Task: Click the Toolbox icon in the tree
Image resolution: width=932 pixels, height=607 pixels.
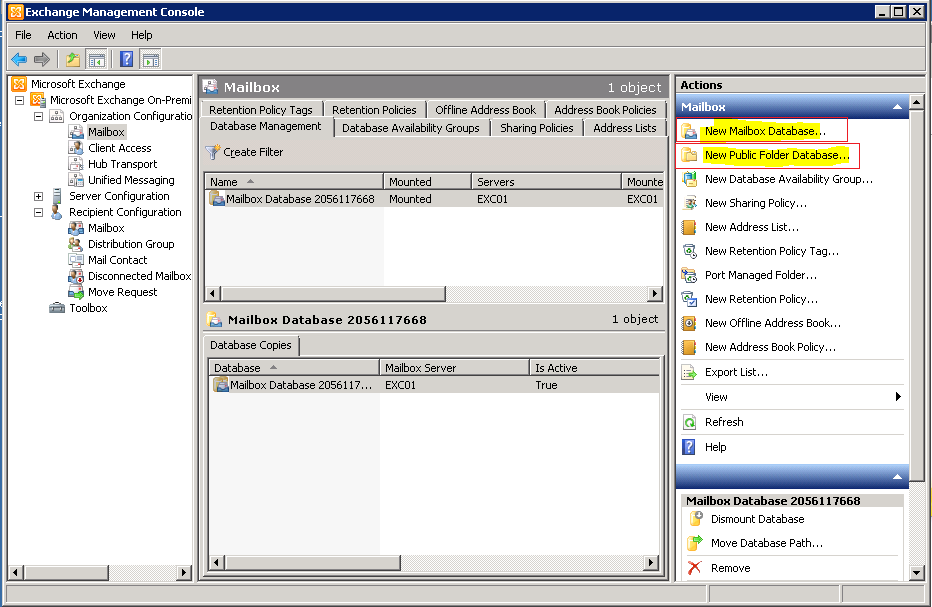Action: (57, 308)
